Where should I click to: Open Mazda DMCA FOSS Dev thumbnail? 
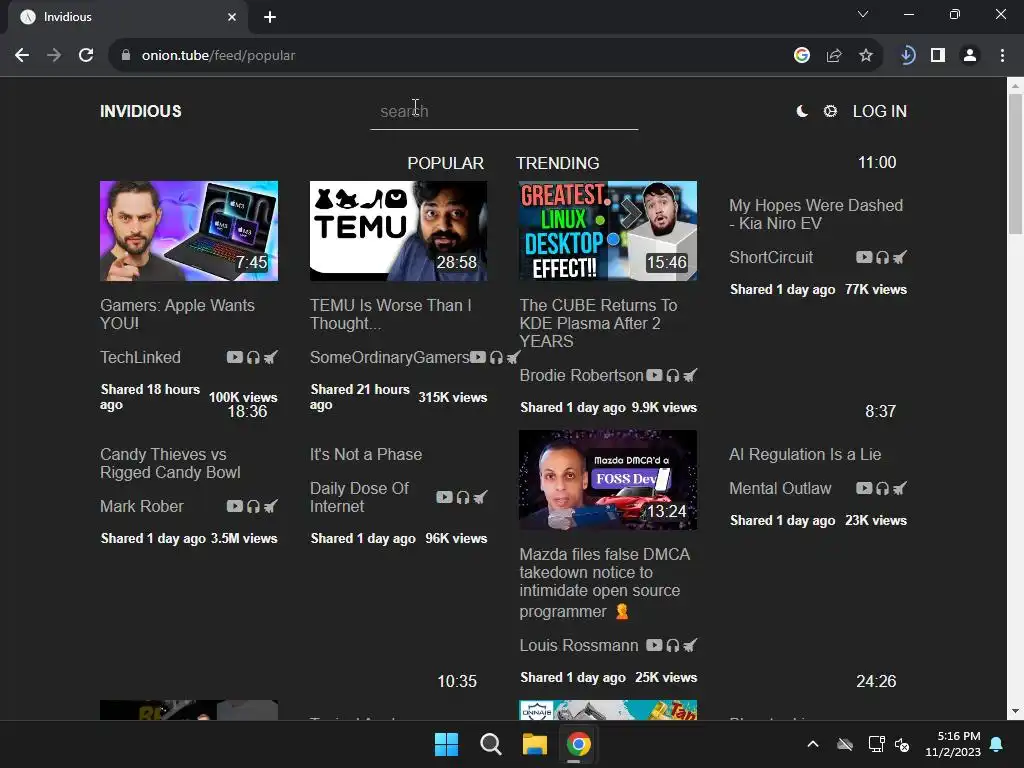608,480
